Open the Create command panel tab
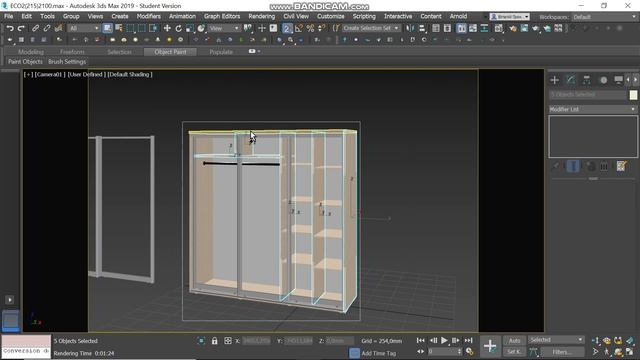640x360 pixels. click(554, 80)
